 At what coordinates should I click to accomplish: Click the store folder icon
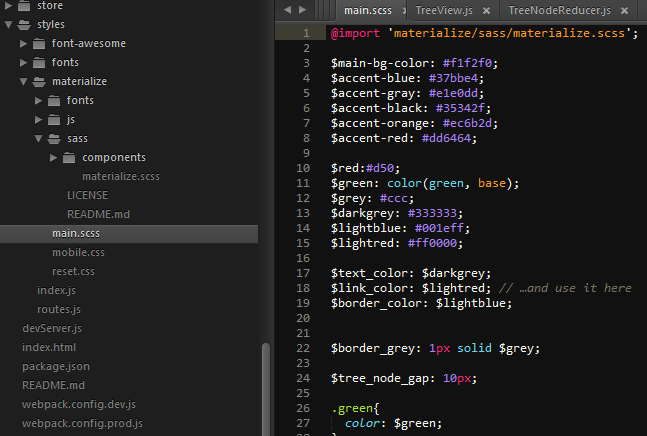coord(24,5)
